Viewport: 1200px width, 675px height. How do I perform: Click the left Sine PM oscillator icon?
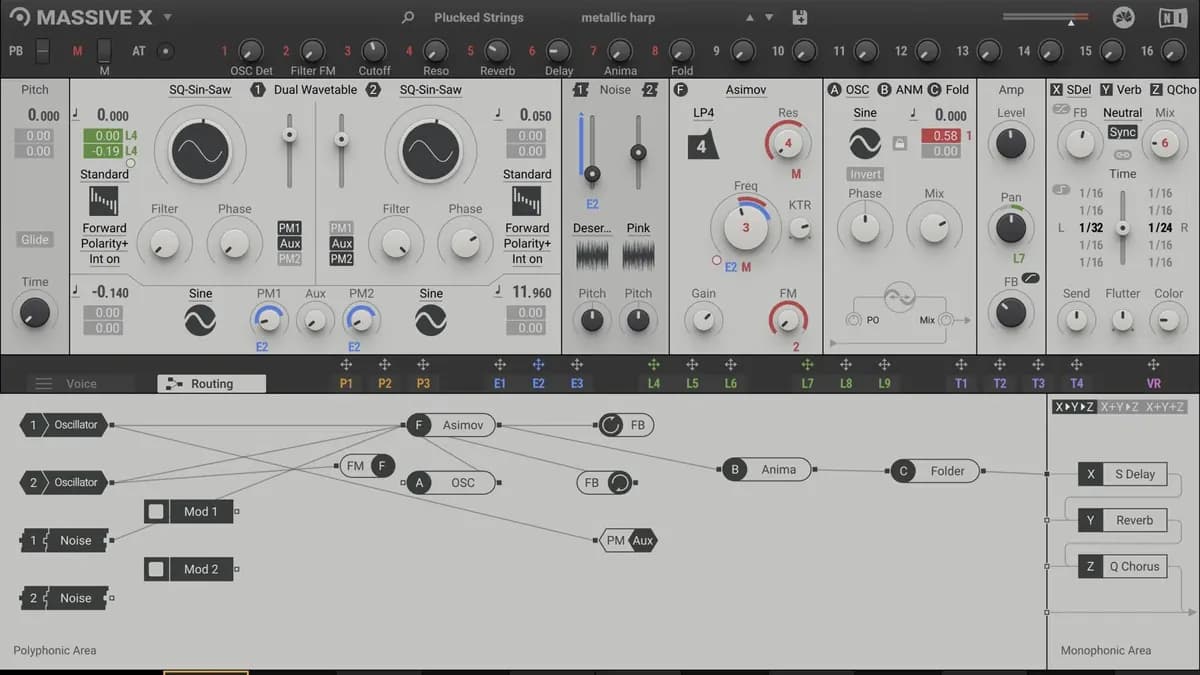click(200, 320)
